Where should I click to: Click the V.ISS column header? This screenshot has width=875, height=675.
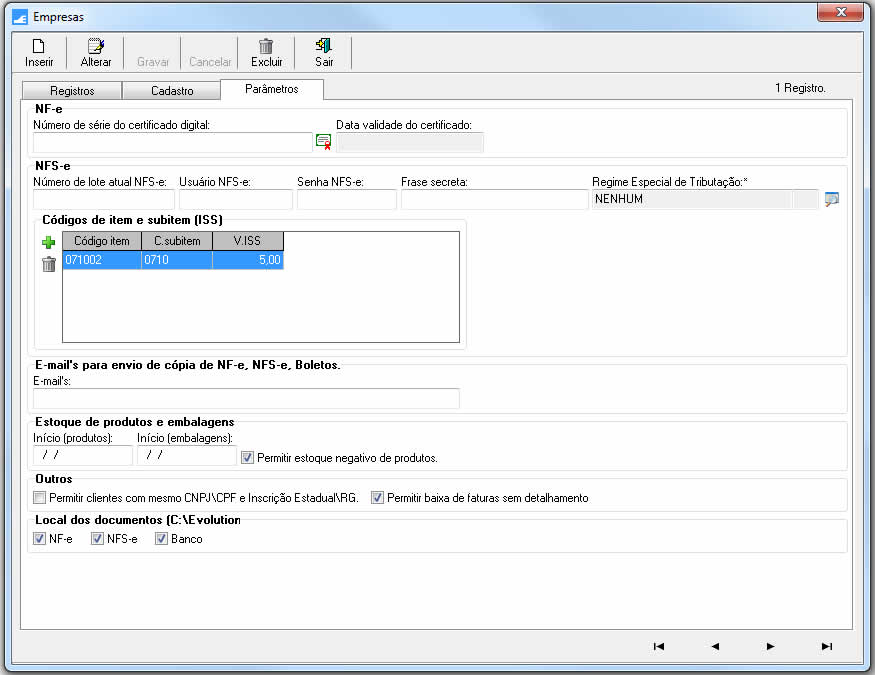[247, 241]
